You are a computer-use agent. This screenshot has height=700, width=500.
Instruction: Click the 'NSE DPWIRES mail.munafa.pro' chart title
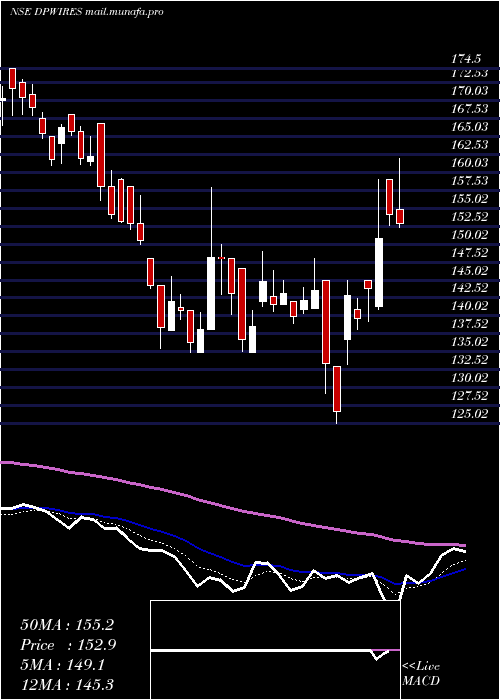click(x=86, y=12)
